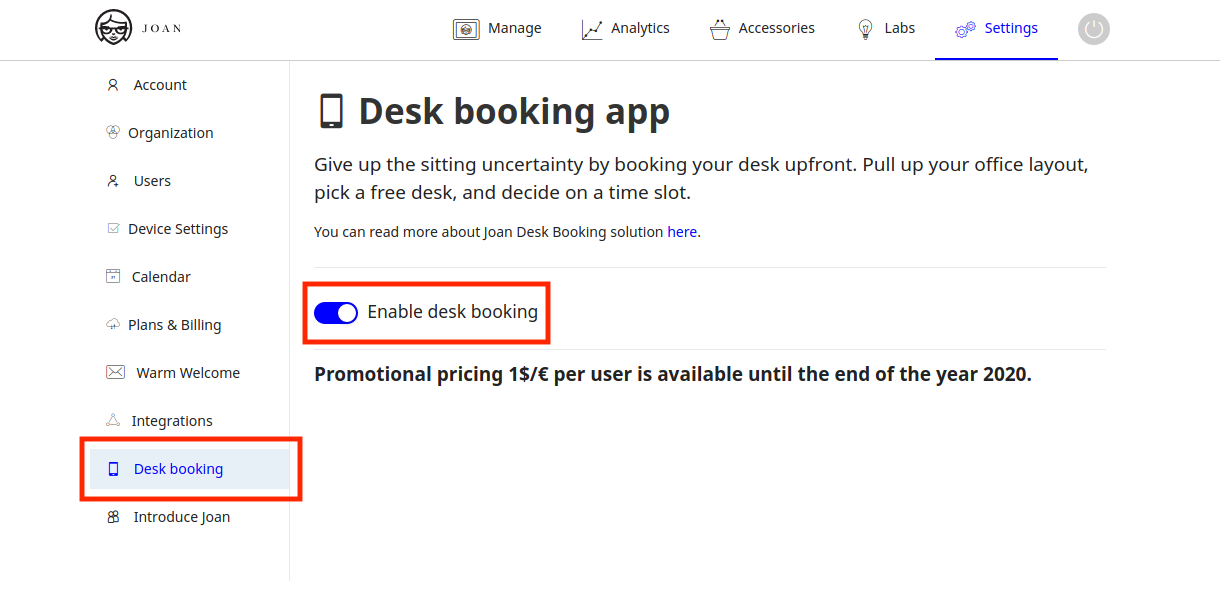Image resolution: width=1220 pixels, height=613 pixels.
Task: Select Desk booking sidebar item
Action: (x=190, y=469)
